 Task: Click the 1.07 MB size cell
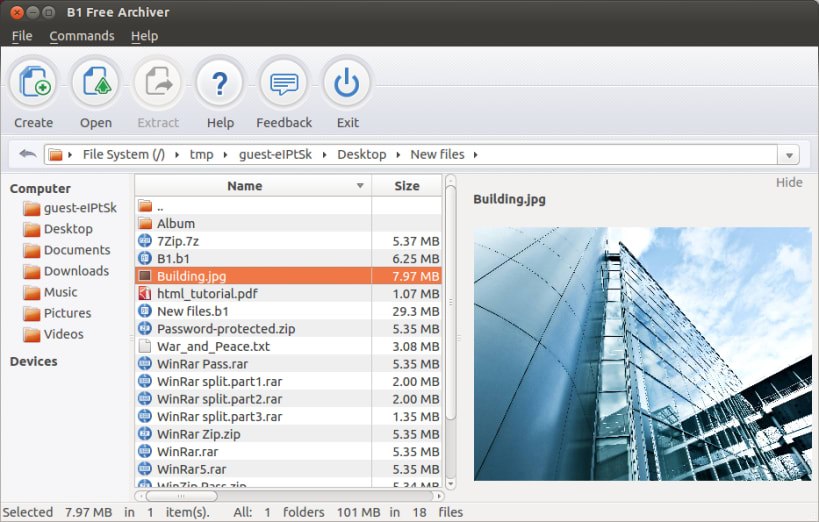[x=416, y=294]
